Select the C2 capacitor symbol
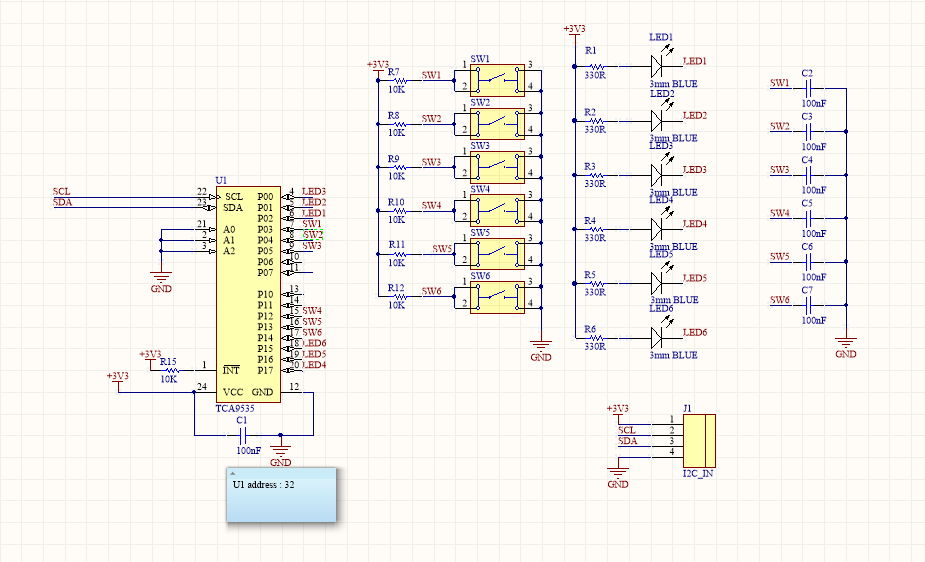Viewport: 925px width, 562px height. tap(807, 89)
